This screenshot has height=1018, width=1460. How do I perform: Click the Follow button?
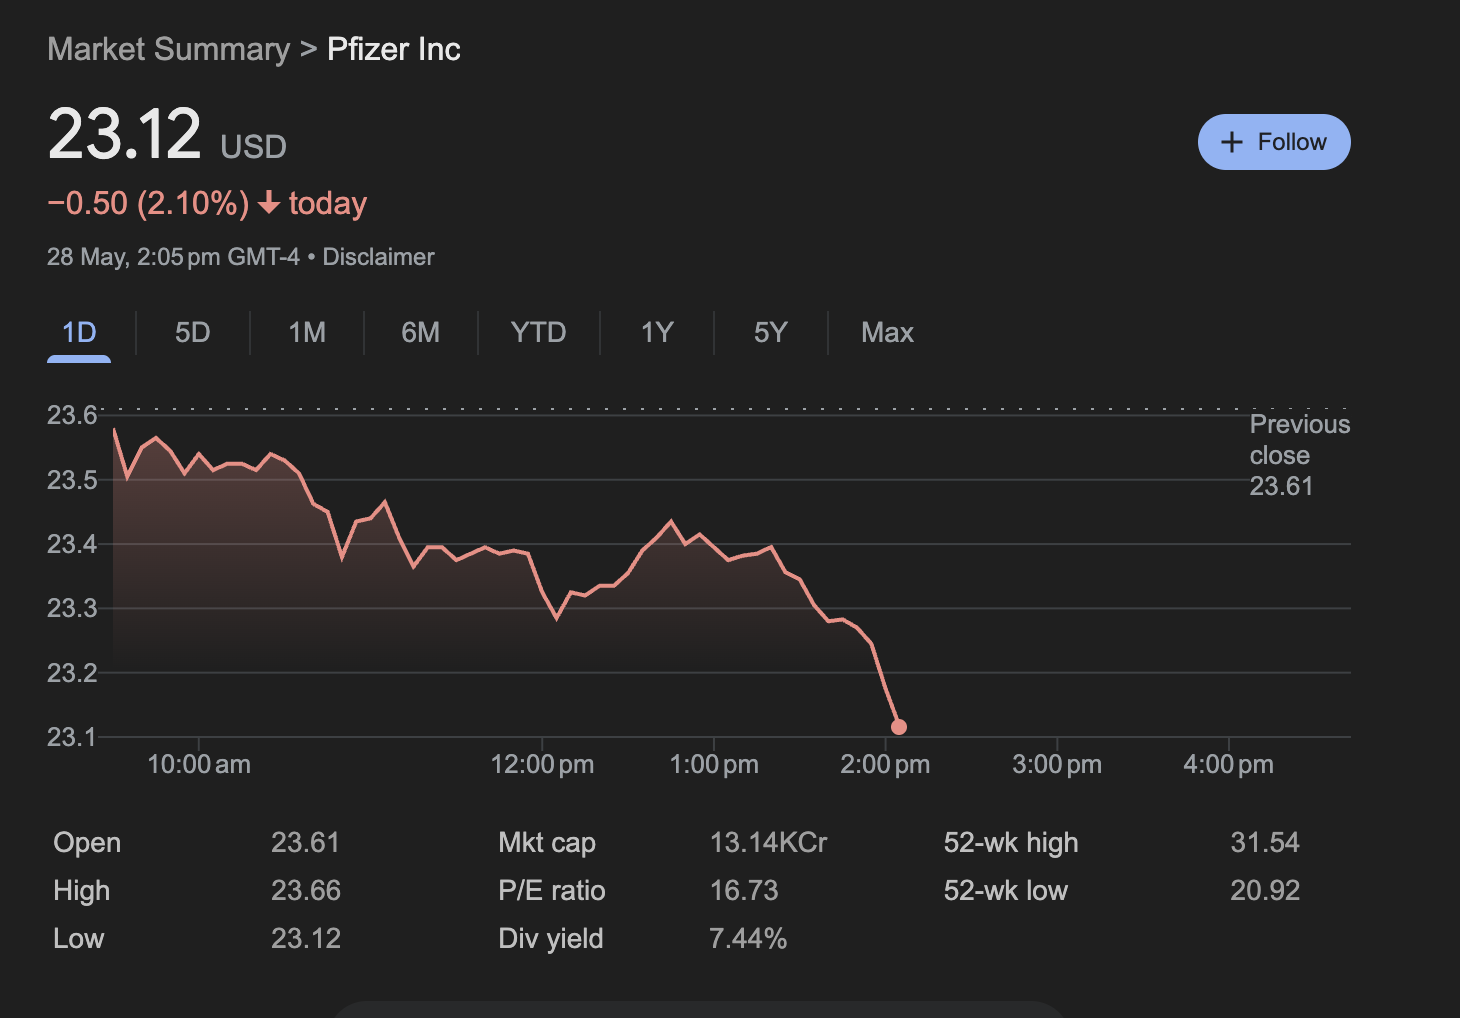pos(1274,142)
